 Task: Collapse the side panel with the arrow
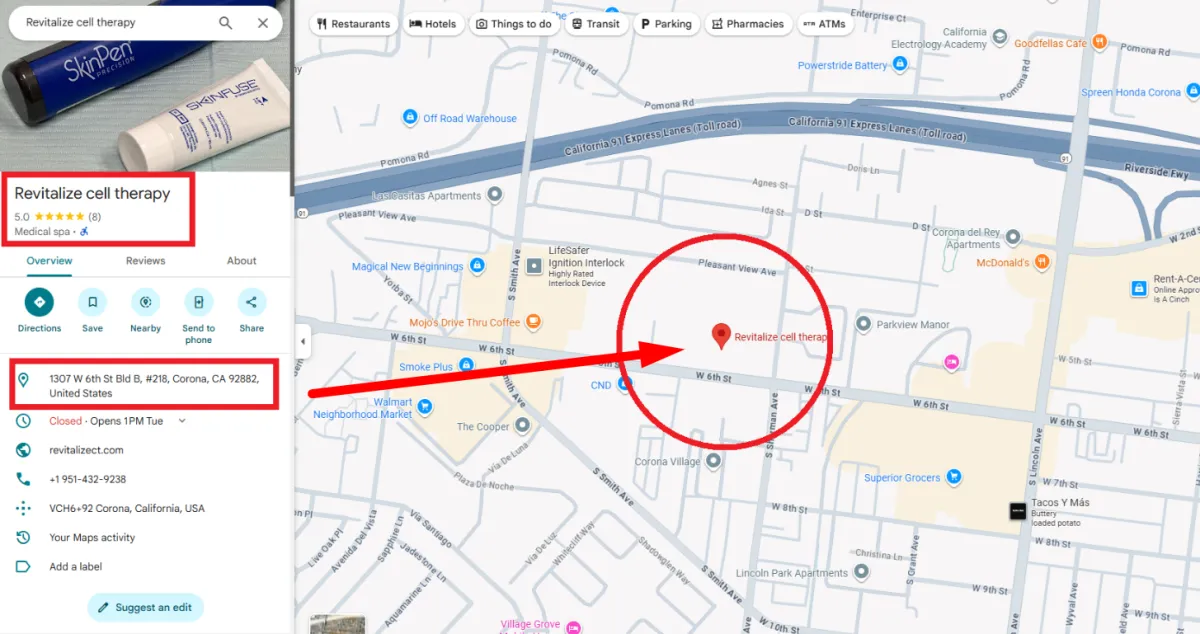pos(303,342)
